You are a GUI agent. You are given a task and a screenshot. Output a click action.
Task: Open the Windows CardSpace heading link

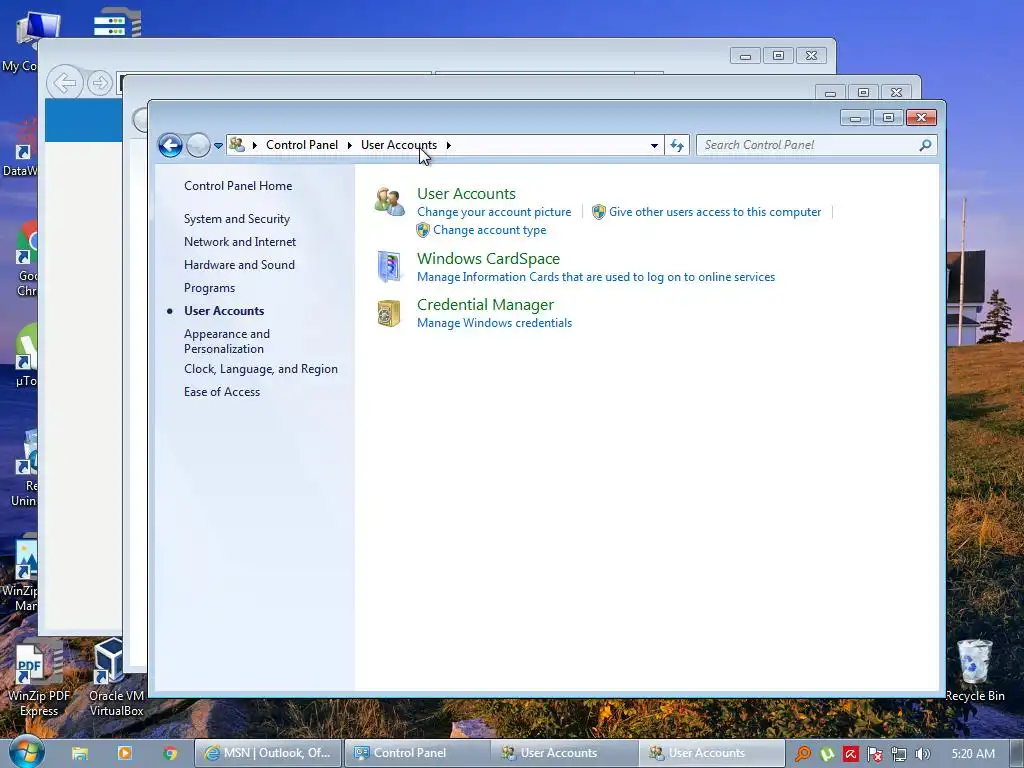pyautogui.click(x=488, y=259)
